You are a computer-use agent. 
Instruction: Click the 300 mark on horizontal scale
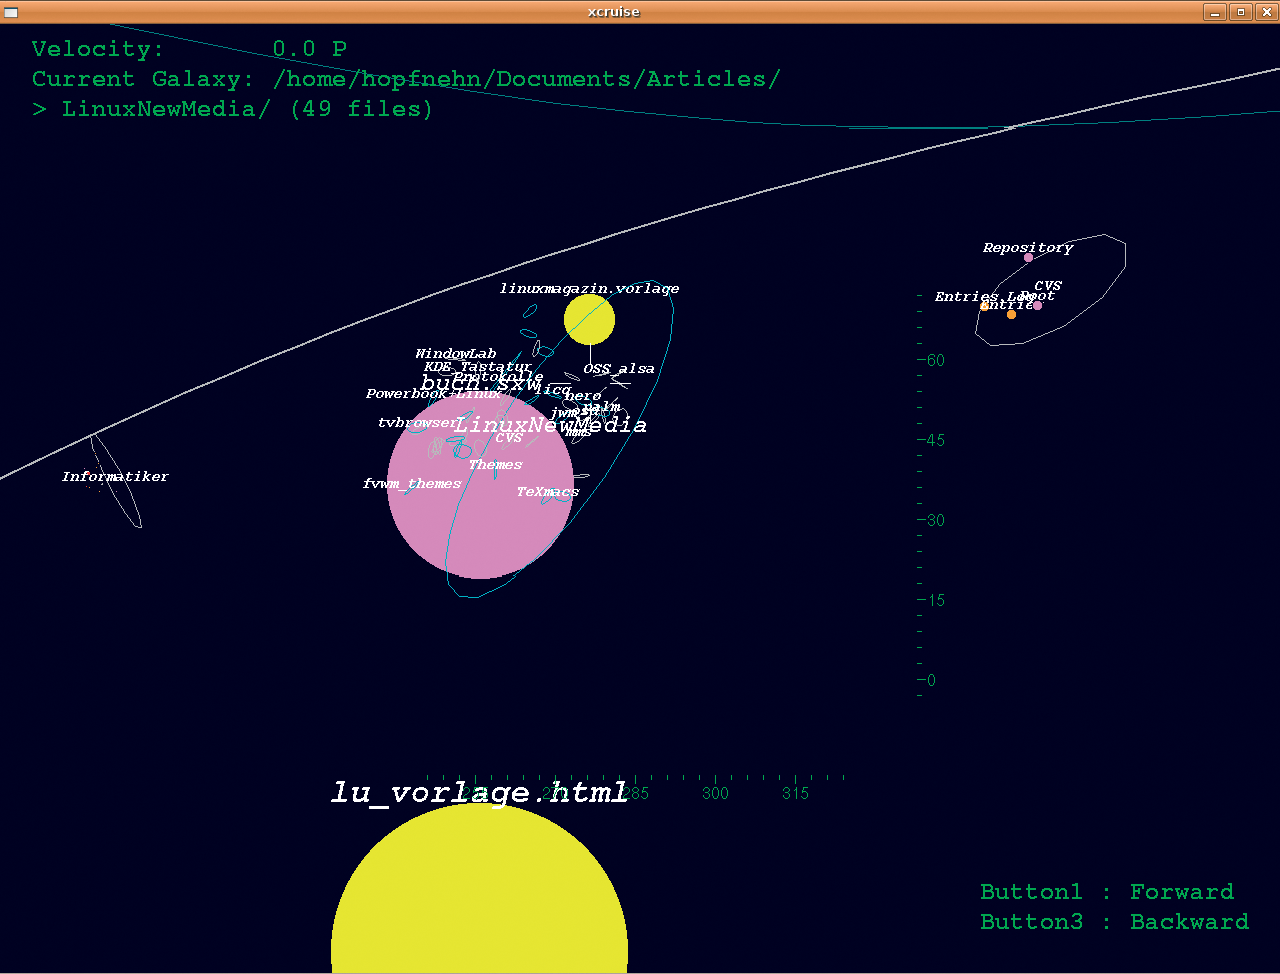coord(715,794)
